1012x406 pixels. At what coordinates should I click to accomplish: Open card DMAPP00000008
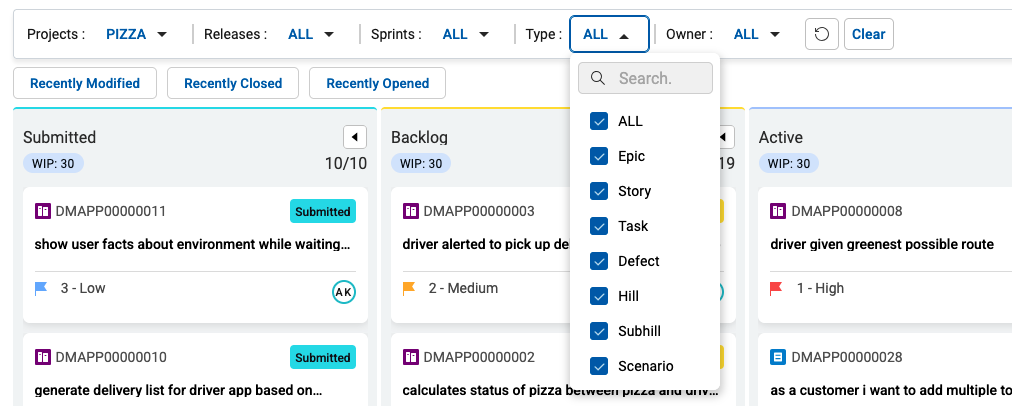point(847,211)
